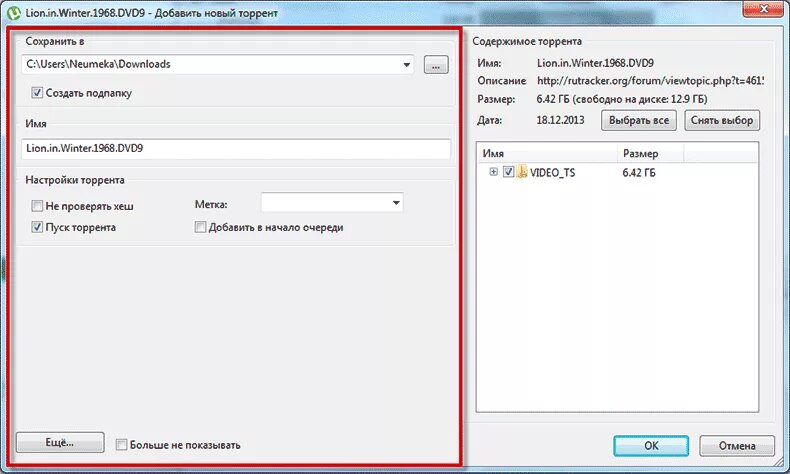Image resolution: width=790 pixels, height=474 pixels.
Task: Open the "Метка" label dropdown
Action: (x=396, y=202)
